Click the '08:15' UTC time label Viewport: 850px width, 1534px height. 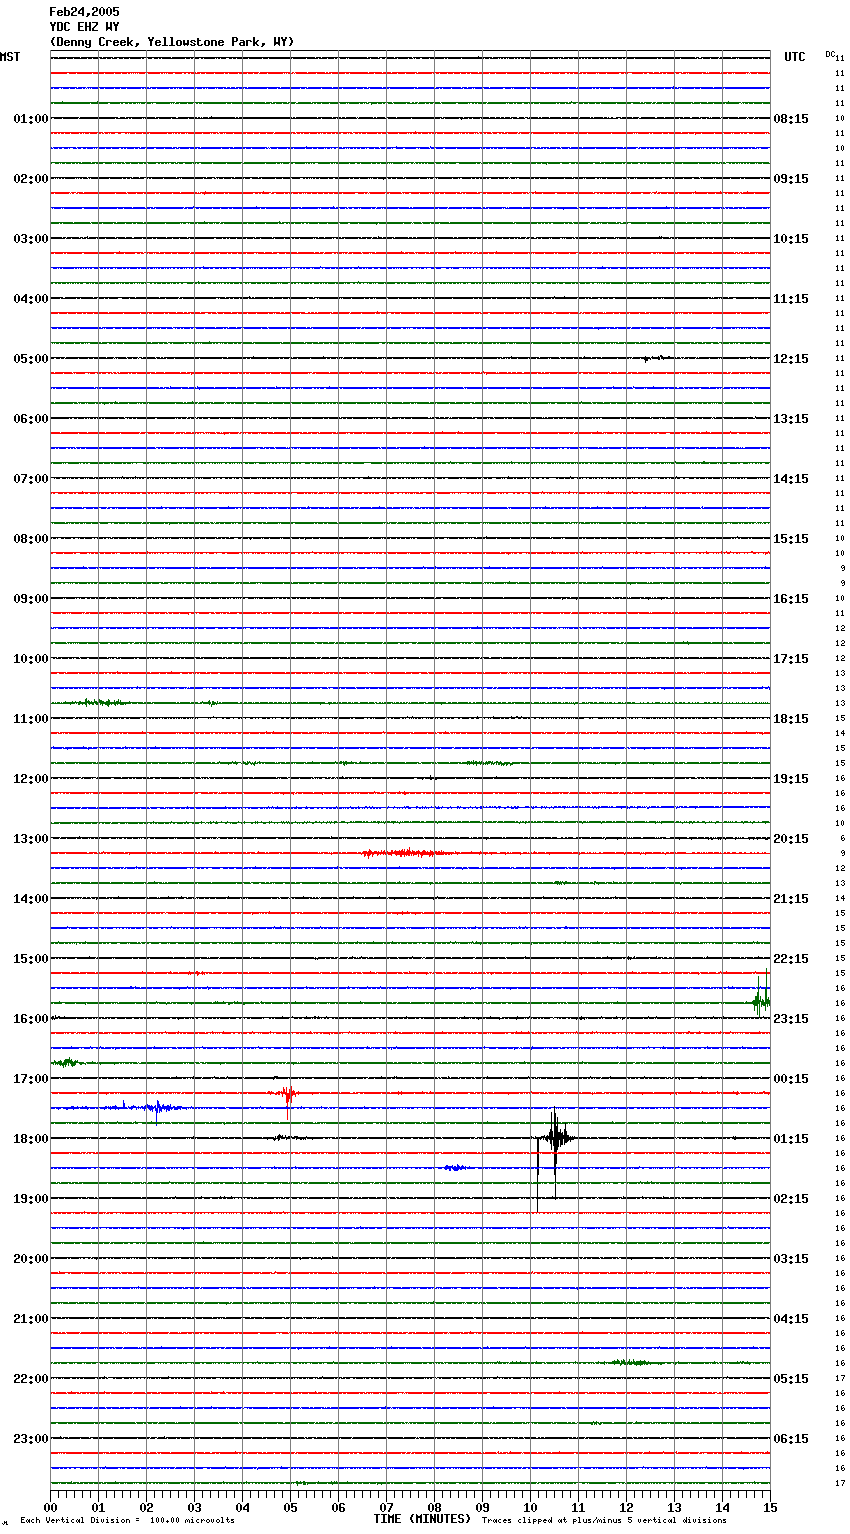pyautogui.click(x=791, y=119)
